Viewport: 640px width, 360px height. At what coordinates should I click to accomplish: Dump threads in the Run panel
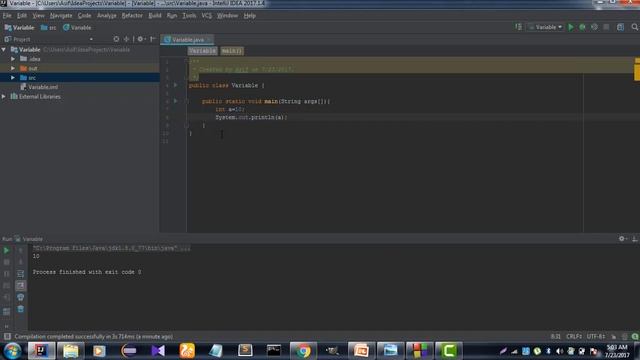click(x=7, y=286)
